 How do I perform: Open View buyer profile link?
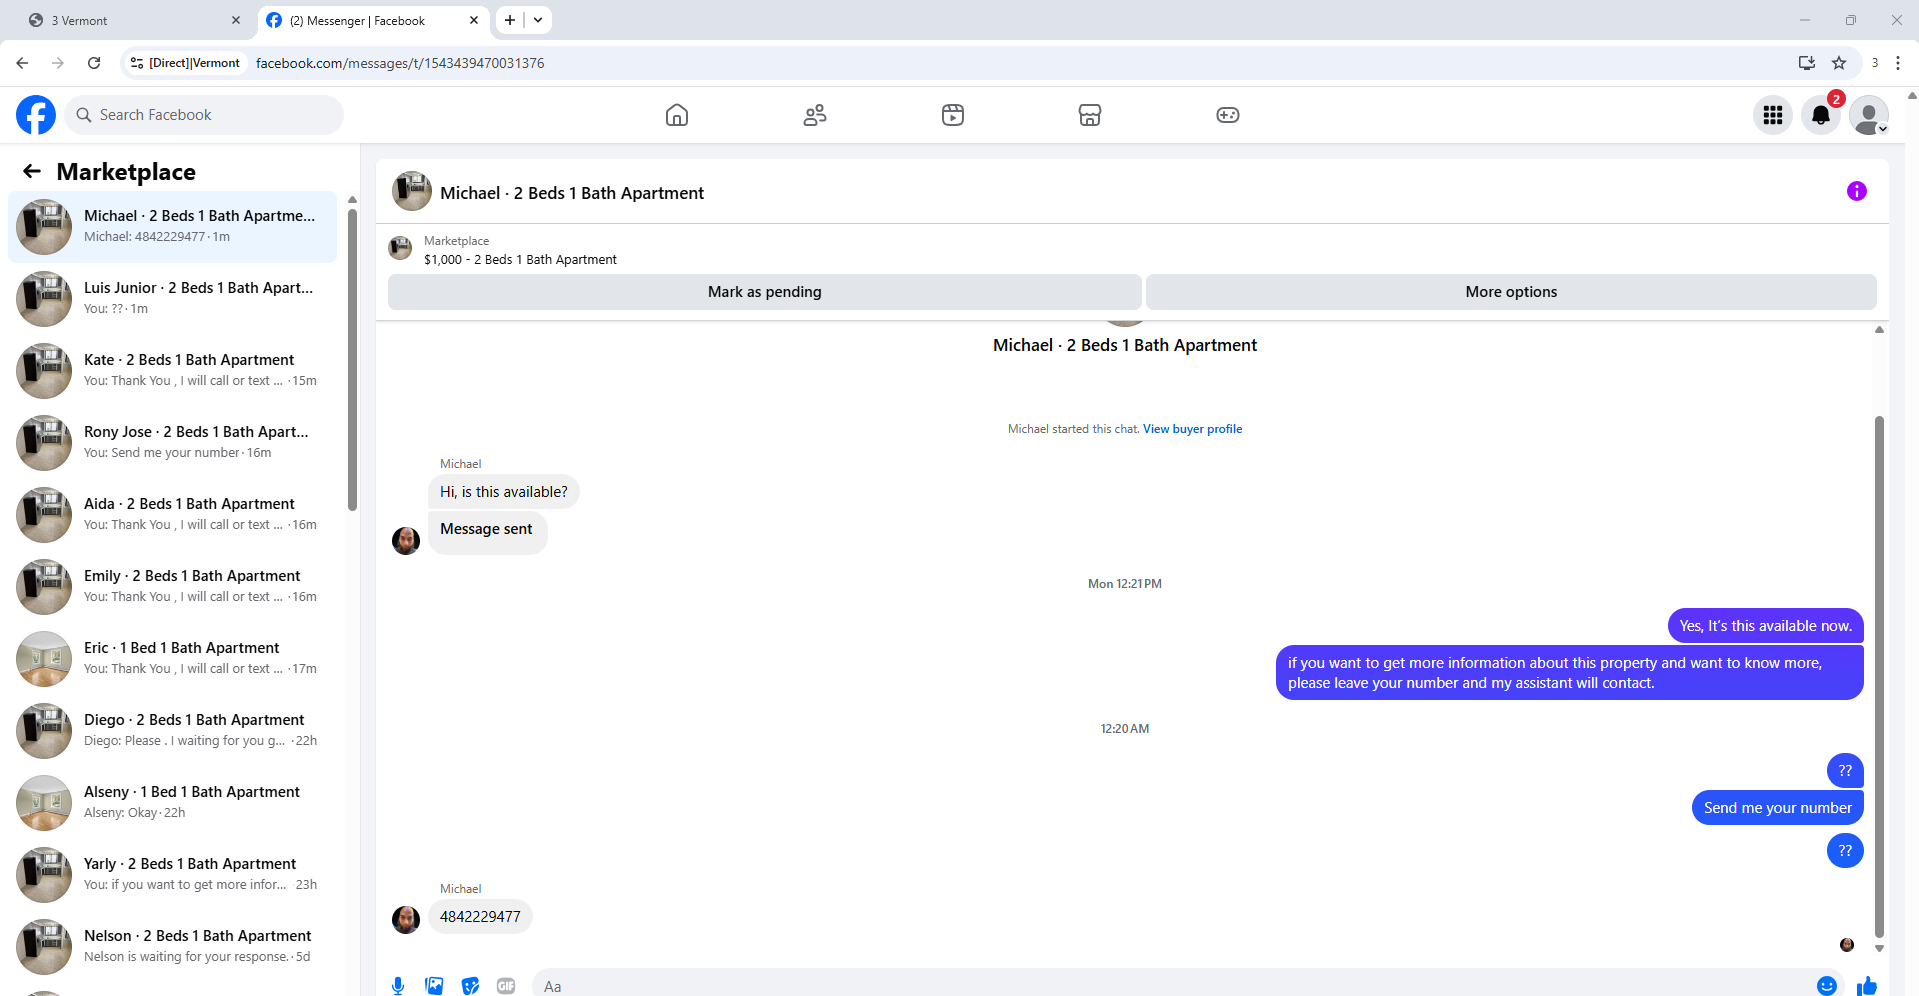[1193, 429]
